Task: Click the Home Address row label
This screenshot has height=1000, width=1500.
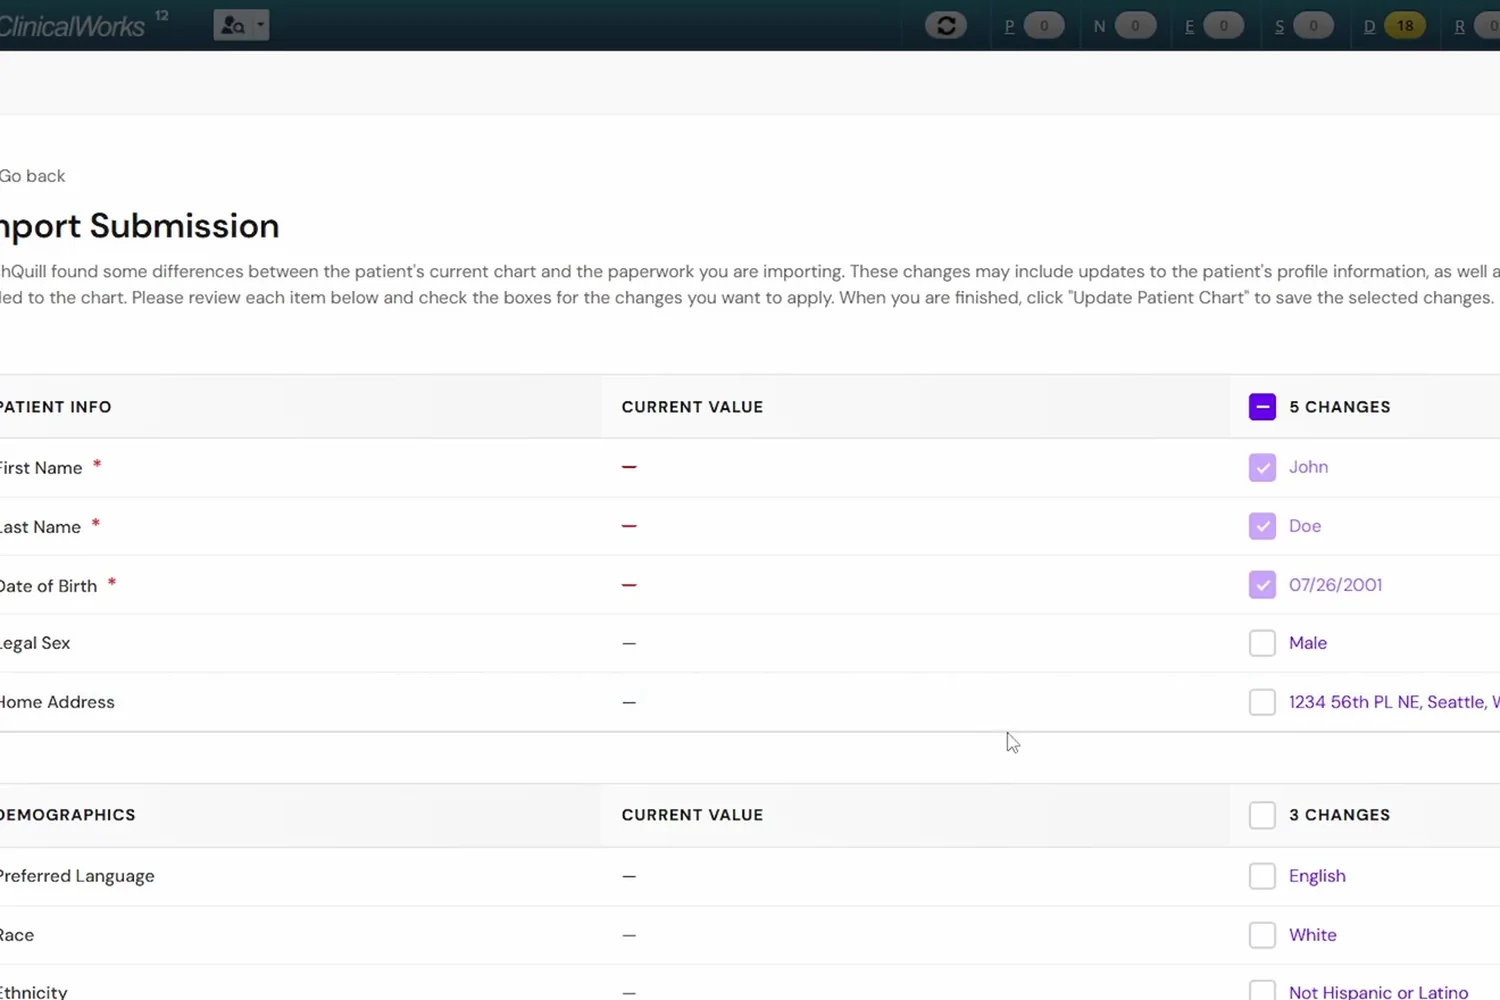Action: coord(57,702)
